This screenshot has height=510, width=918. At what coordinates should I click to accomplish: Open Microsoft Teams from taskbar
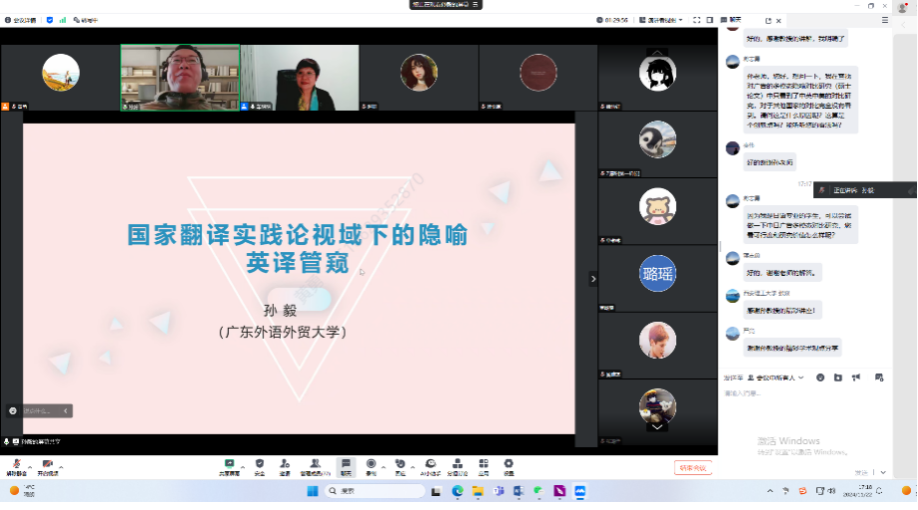(x=498, y=491)
